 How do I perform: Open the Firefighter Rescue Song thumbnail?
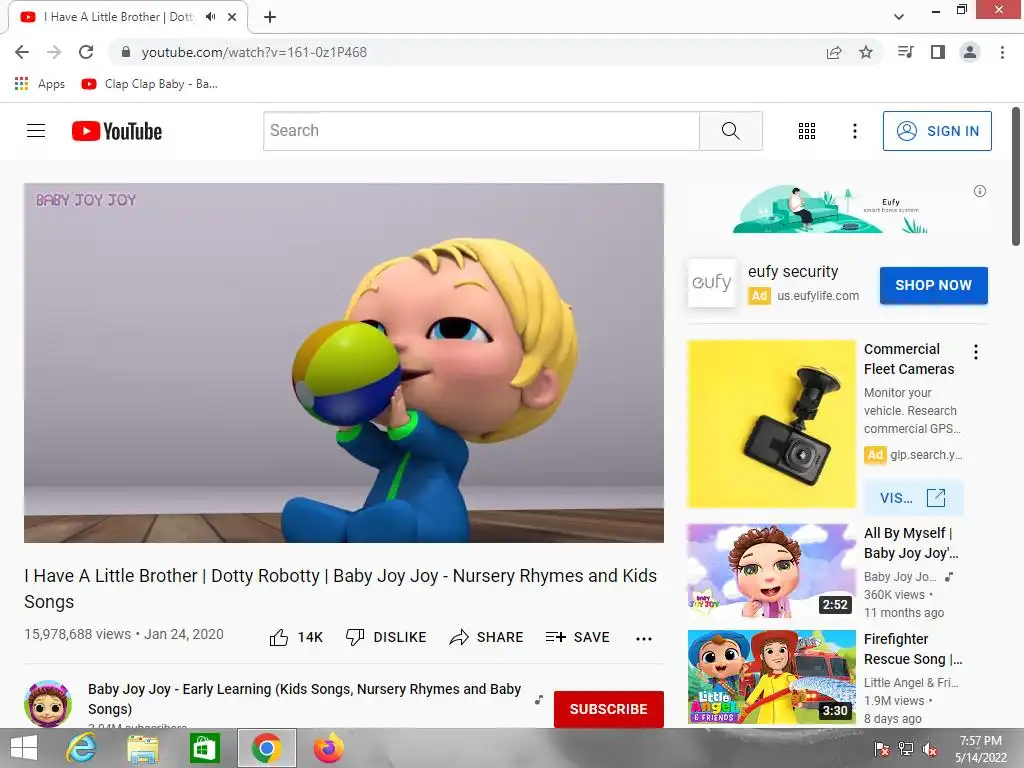tap(771, 677)
